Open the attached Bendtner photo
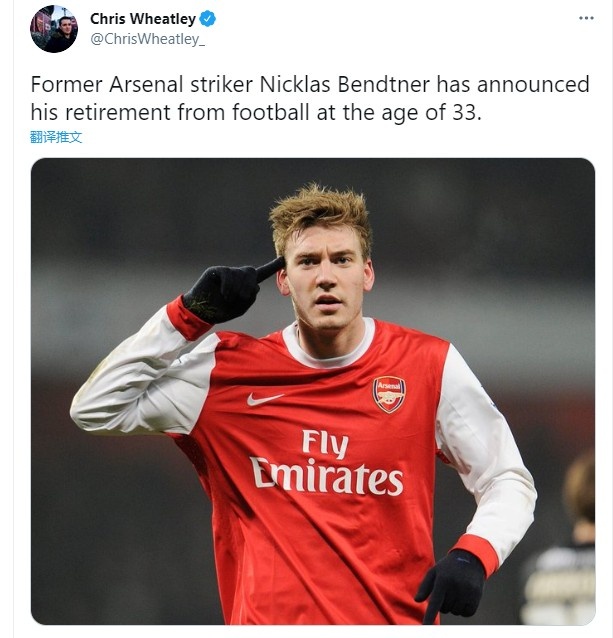Image resolution: width=613 pixels, height=638 pixels. 312,390
